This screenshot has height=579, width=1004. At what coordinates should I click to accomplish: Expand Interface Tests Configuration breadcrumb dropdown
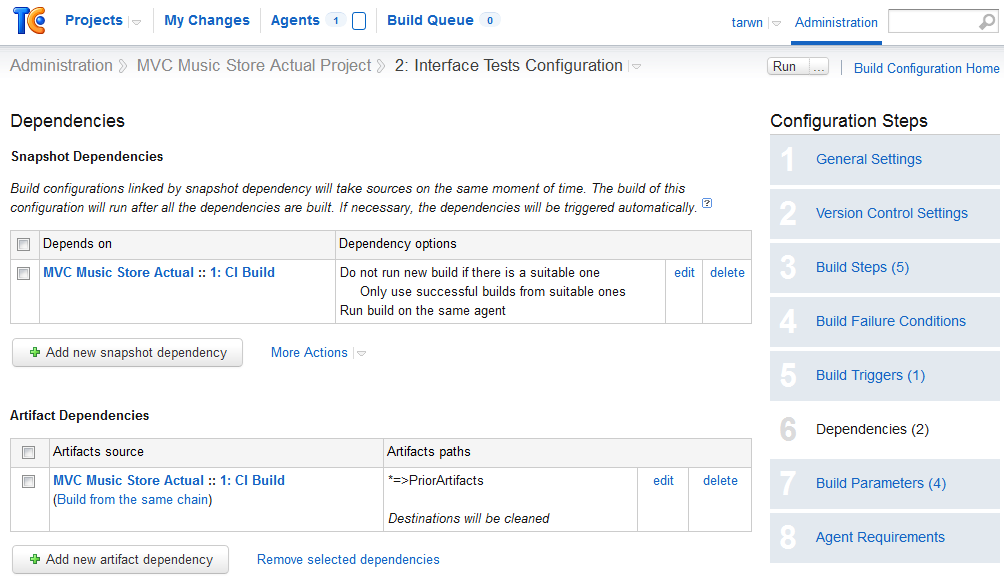pyautogui.click(x=636, y=67)
